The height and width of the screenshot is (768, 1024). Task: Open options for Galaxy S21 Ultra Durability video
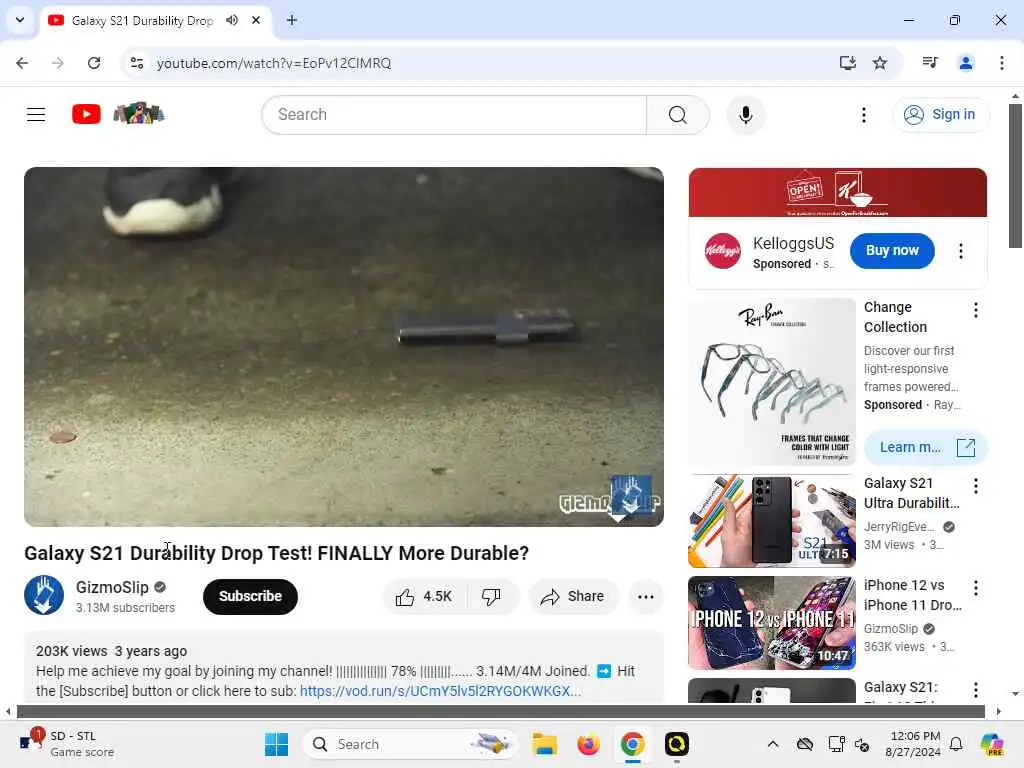975,486
